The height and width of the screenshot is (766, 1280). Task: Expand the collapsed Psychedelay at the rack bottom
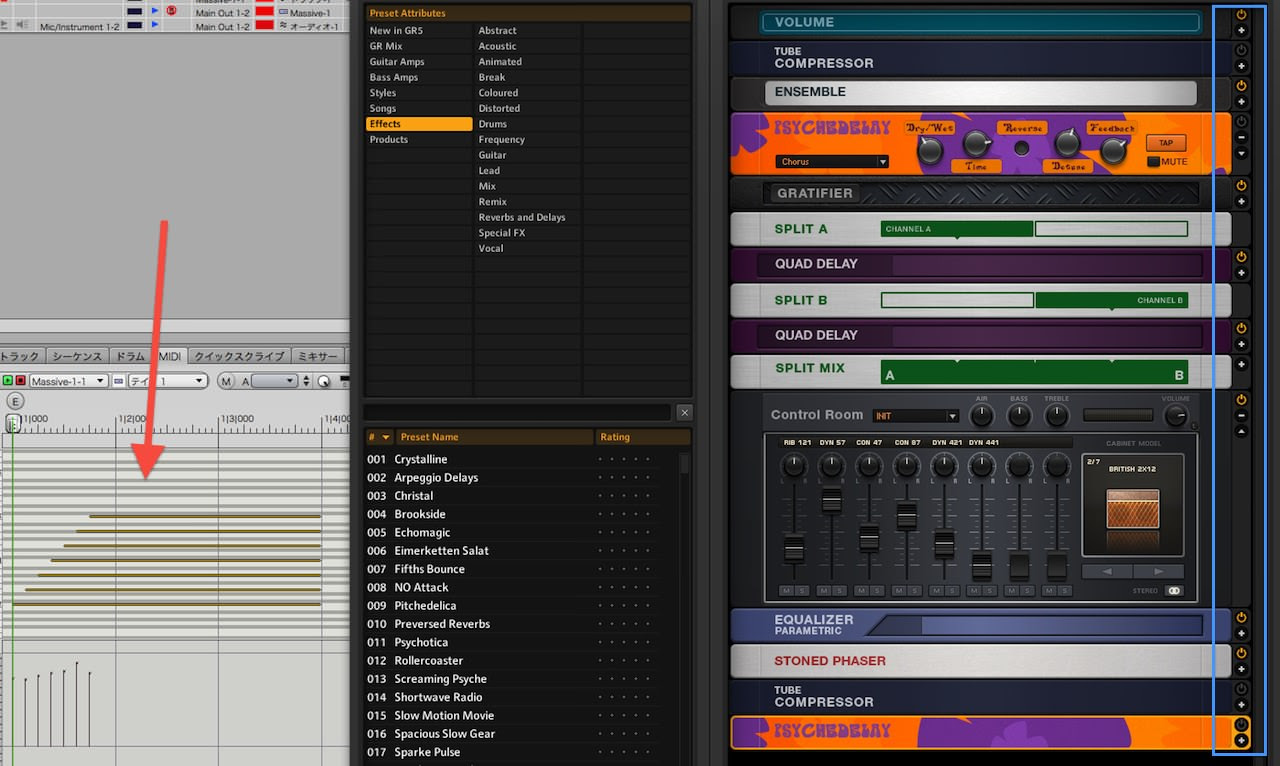[1241, 741]
